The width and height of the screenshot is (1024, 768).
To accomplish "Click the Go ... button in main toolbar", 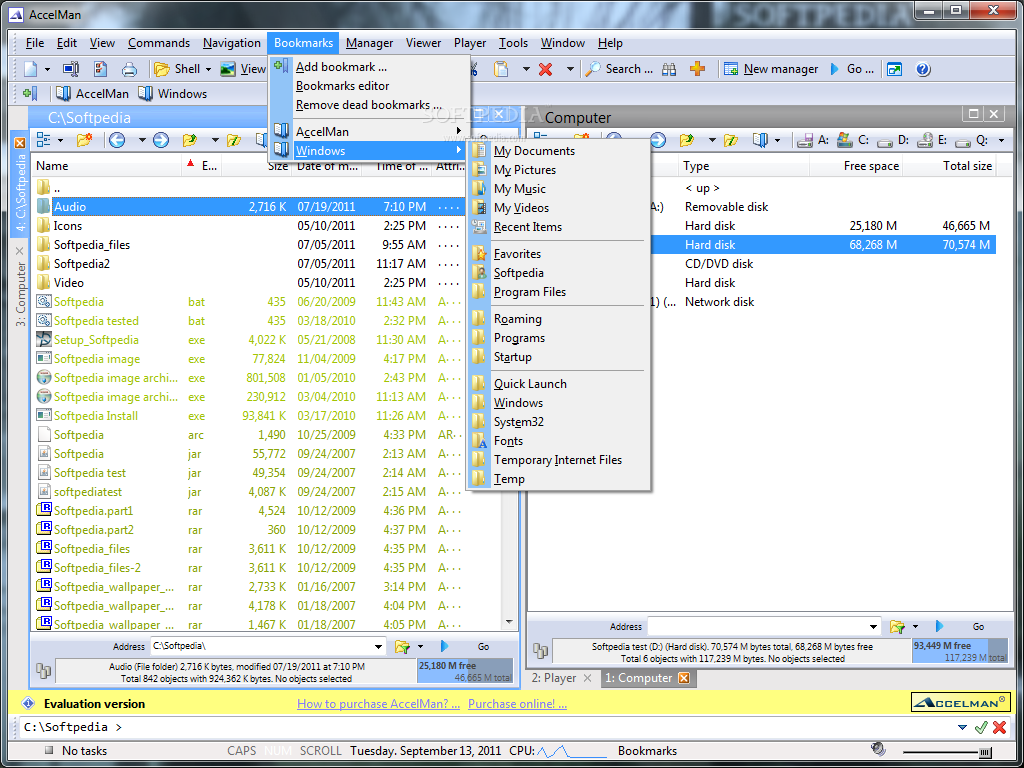I will point(852,69).
